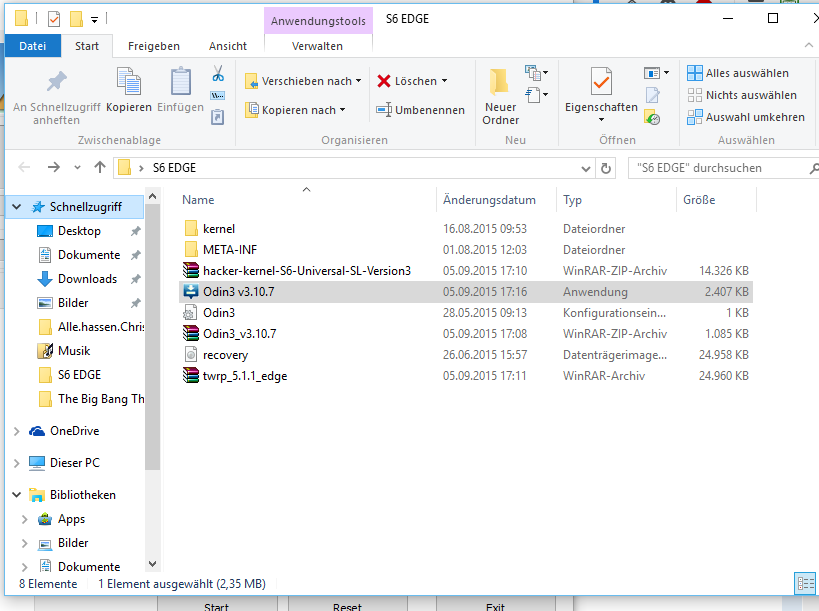
Task: Click the navigation pane vertical scrollbar
Action: [153, 339]
